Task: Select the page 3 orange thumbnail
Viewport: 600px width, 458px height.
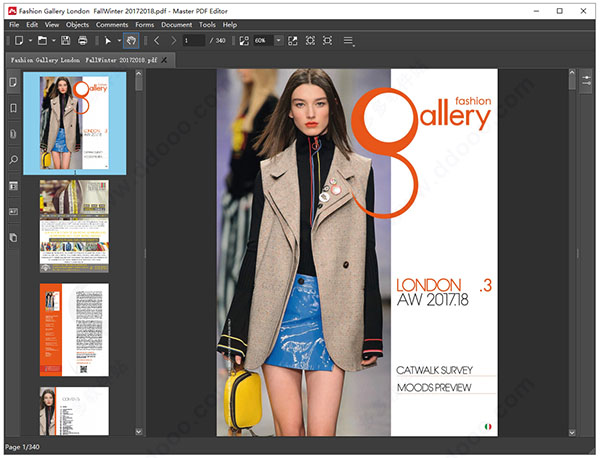Action: coord(74,330)
